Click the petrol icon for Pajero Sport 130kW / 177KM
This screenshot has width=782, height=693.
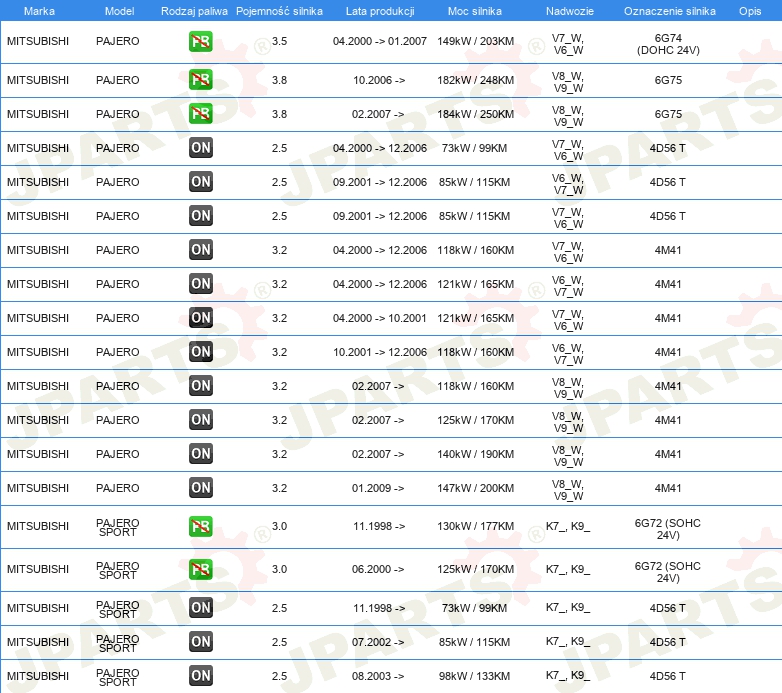tap(200, 526)
